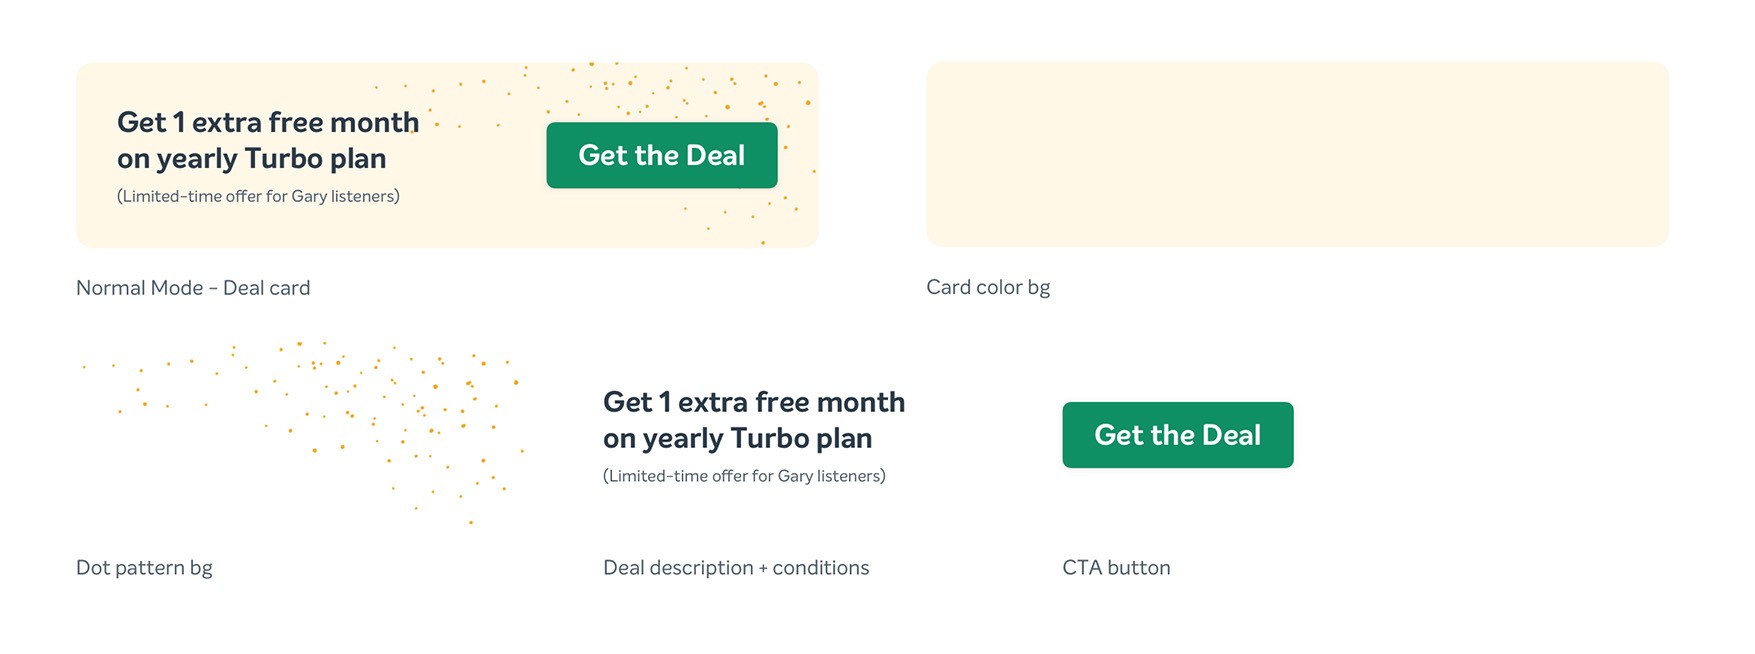1755x654 pixels.
Task: Click the standalone Get the Deal CTA button
Action: tap(1178, 435)
